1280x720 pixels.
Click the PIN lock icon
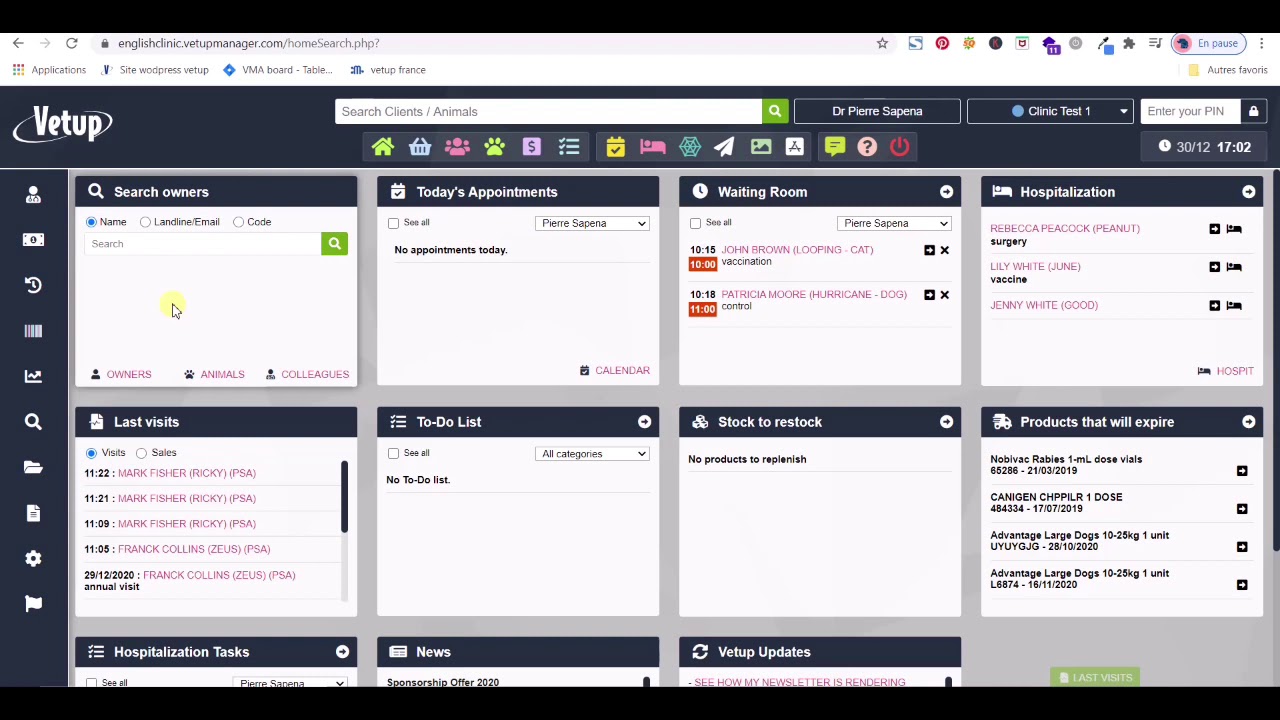point(1253,111)
